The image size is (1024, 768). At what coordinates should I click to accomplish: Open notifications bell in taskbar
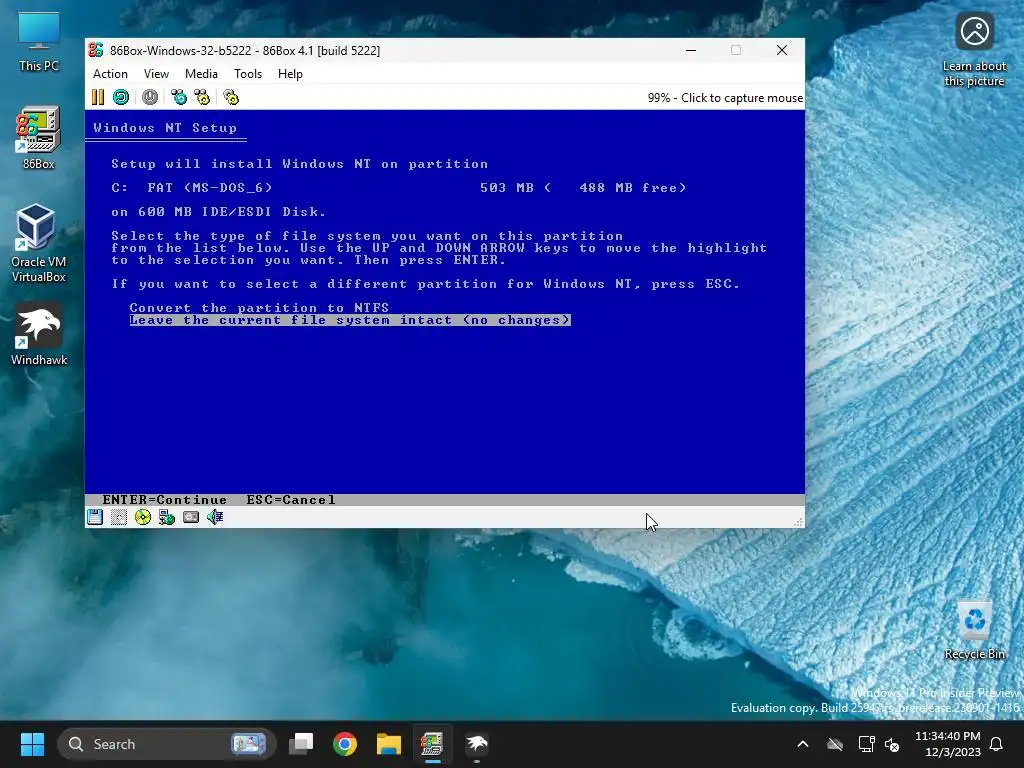pyautogui.click(x=997, y=744)
